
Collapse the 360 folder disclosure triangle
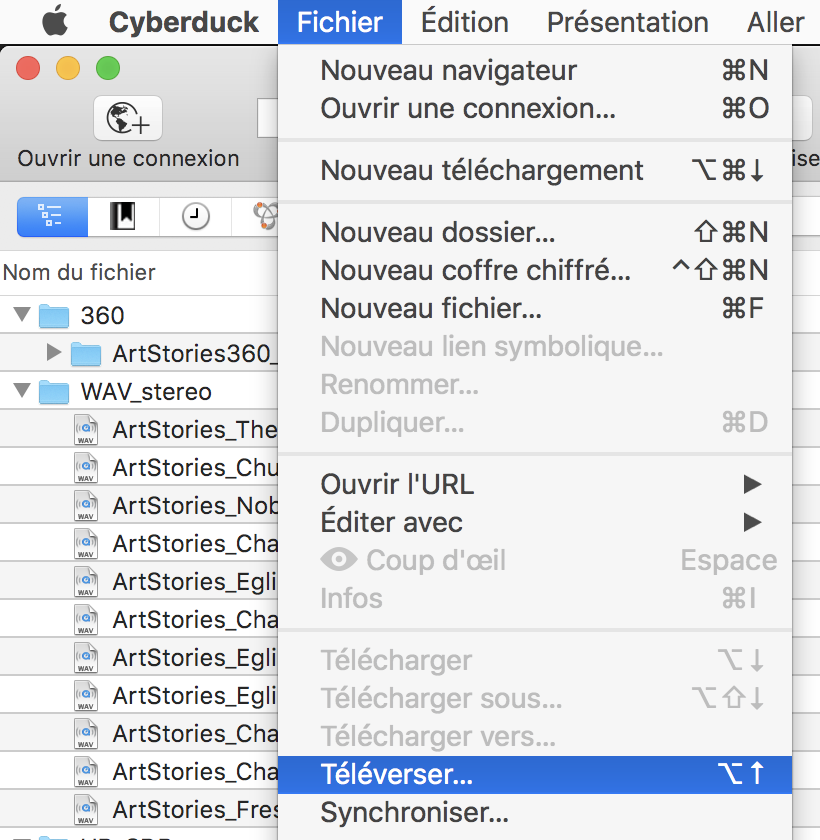(x=22, y=316)
